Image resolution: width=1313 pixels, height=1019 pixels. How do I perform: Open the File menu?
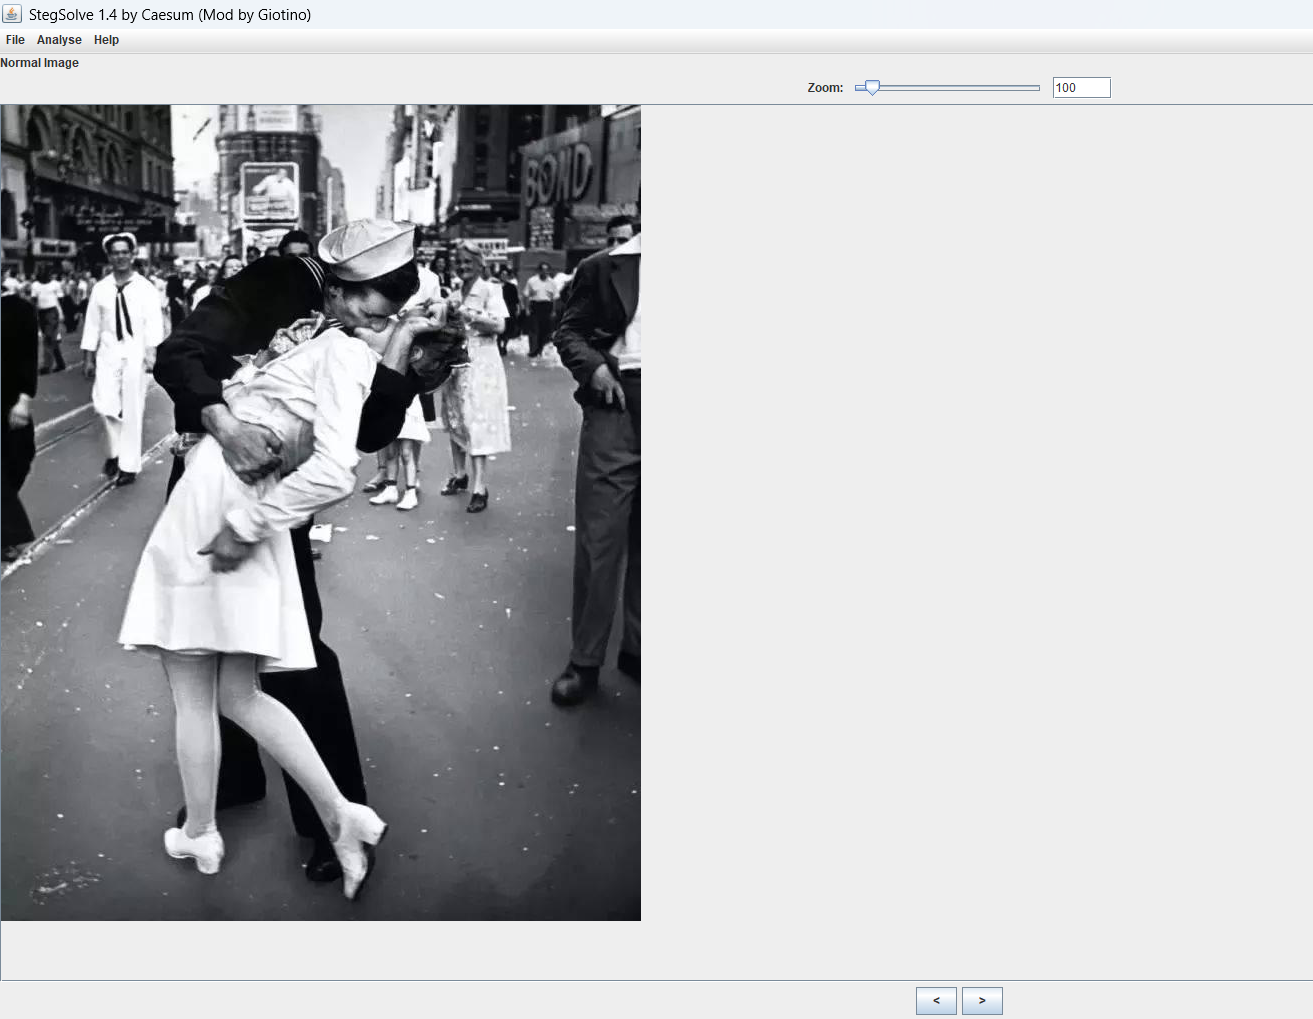[x=15, y=40]
